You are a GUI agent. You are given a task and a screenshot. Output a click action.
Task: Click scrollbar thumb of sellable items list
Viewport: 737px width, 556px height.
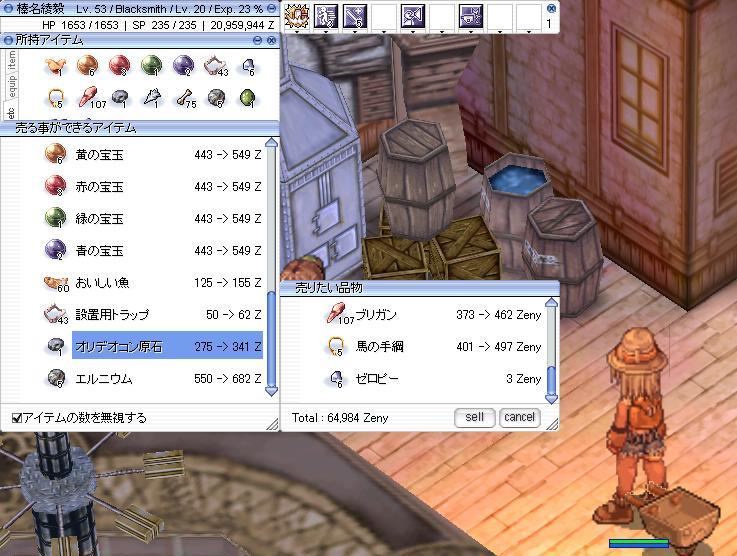tap(271, 339)
